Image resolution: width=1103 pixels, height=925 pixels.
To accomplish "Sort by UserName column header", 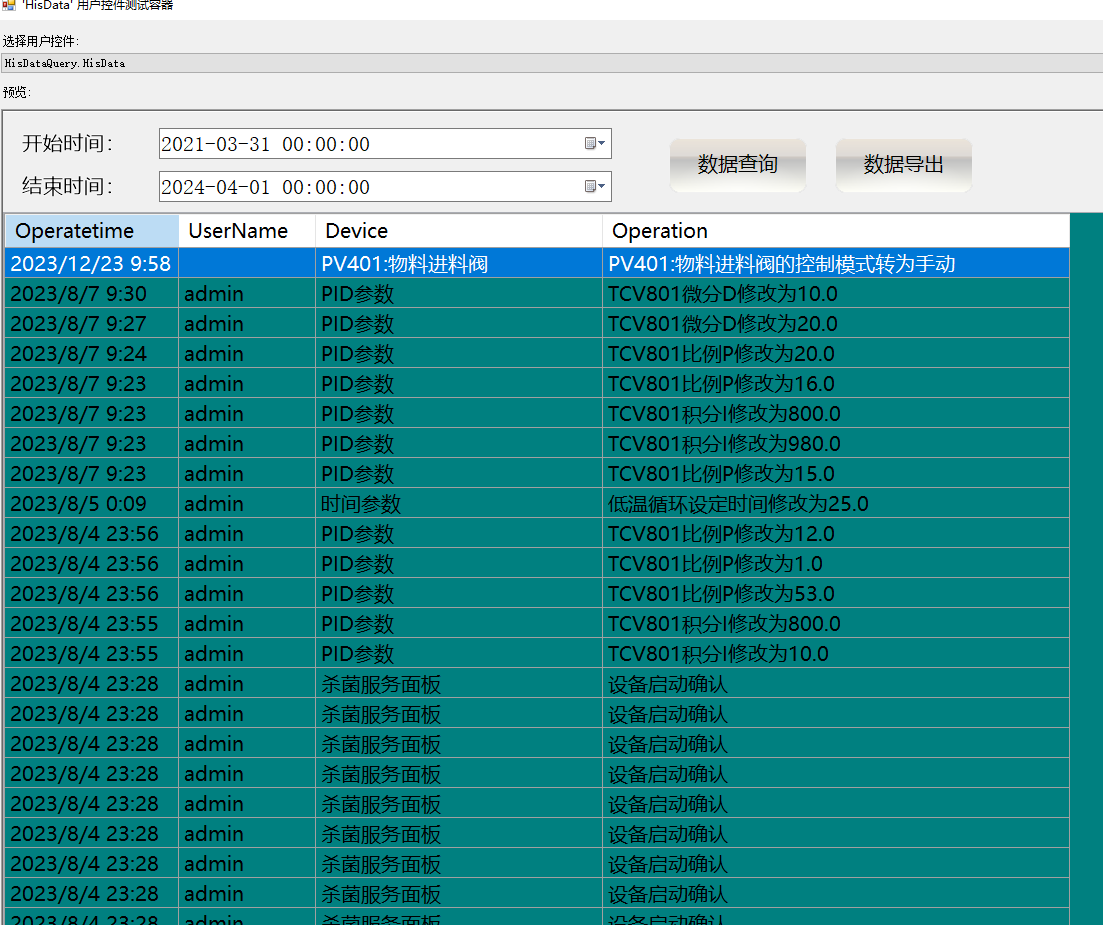I will coord(246,231).
